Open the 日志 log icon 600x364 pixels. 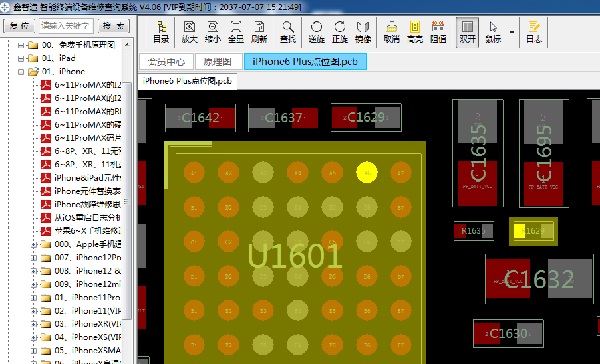[534, 32]
